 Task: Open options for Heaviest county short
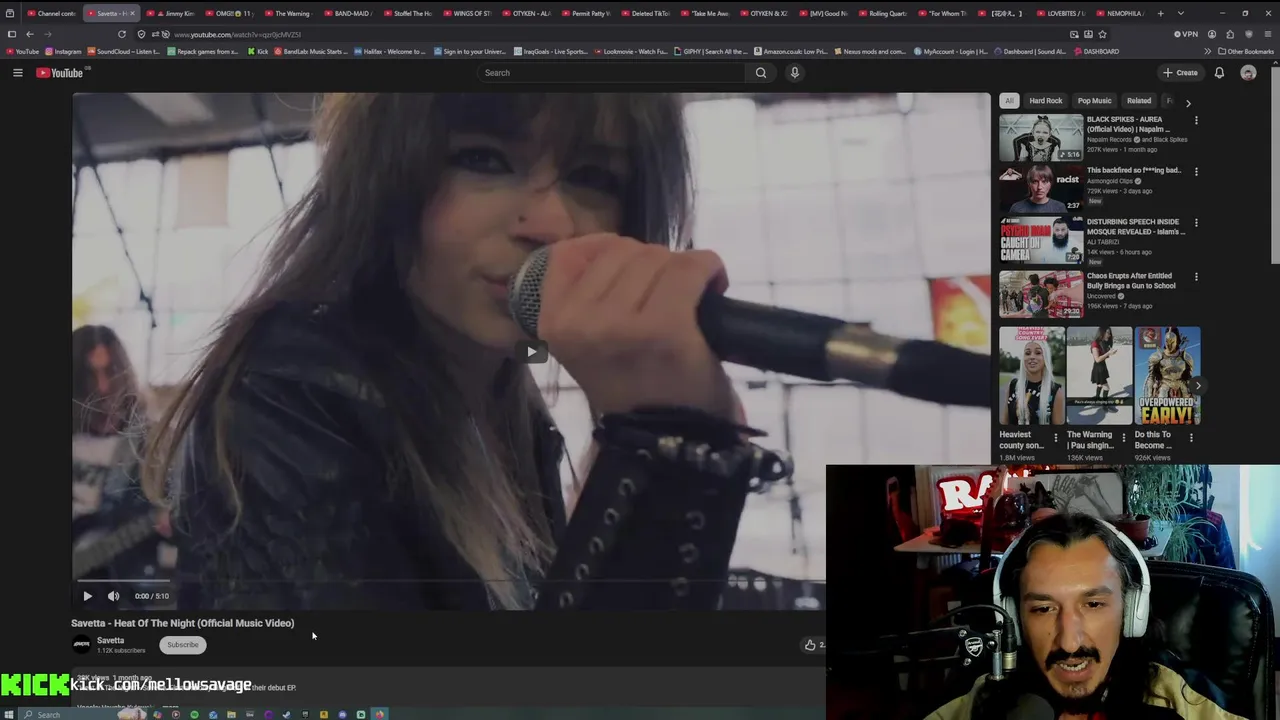tap(1056, 438)
